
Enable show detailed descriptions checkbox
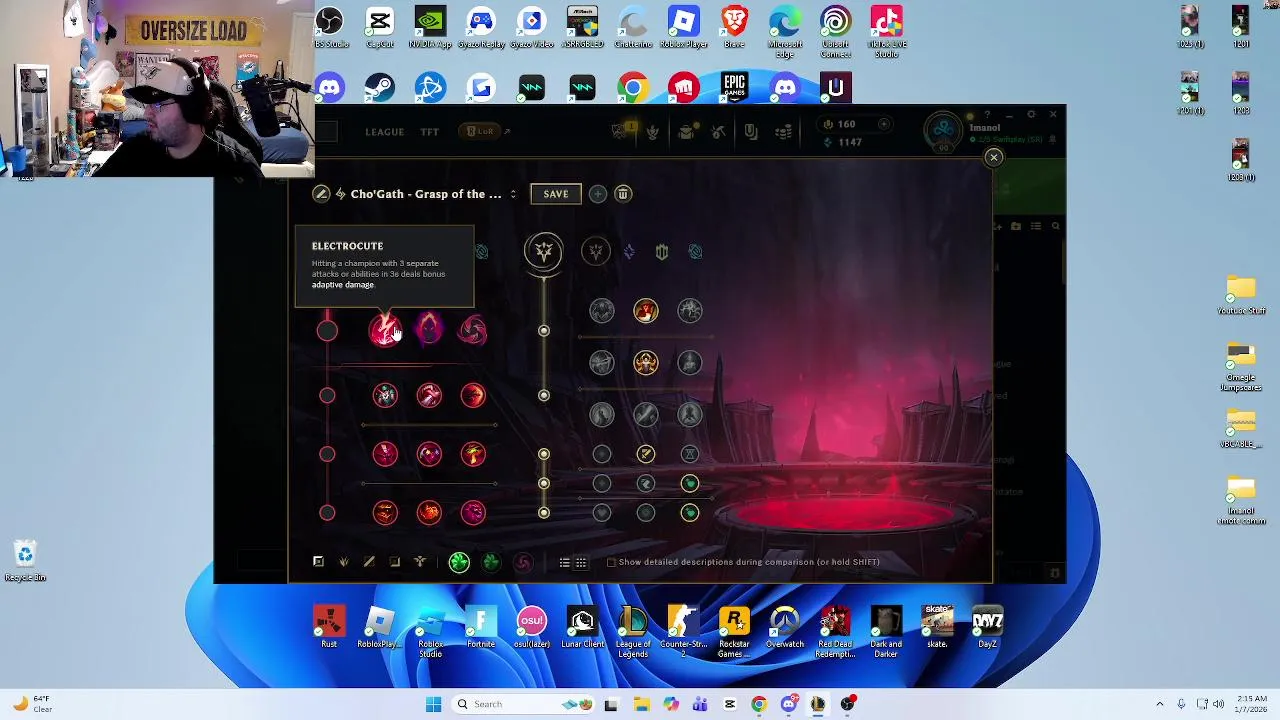tap(612, 562)
